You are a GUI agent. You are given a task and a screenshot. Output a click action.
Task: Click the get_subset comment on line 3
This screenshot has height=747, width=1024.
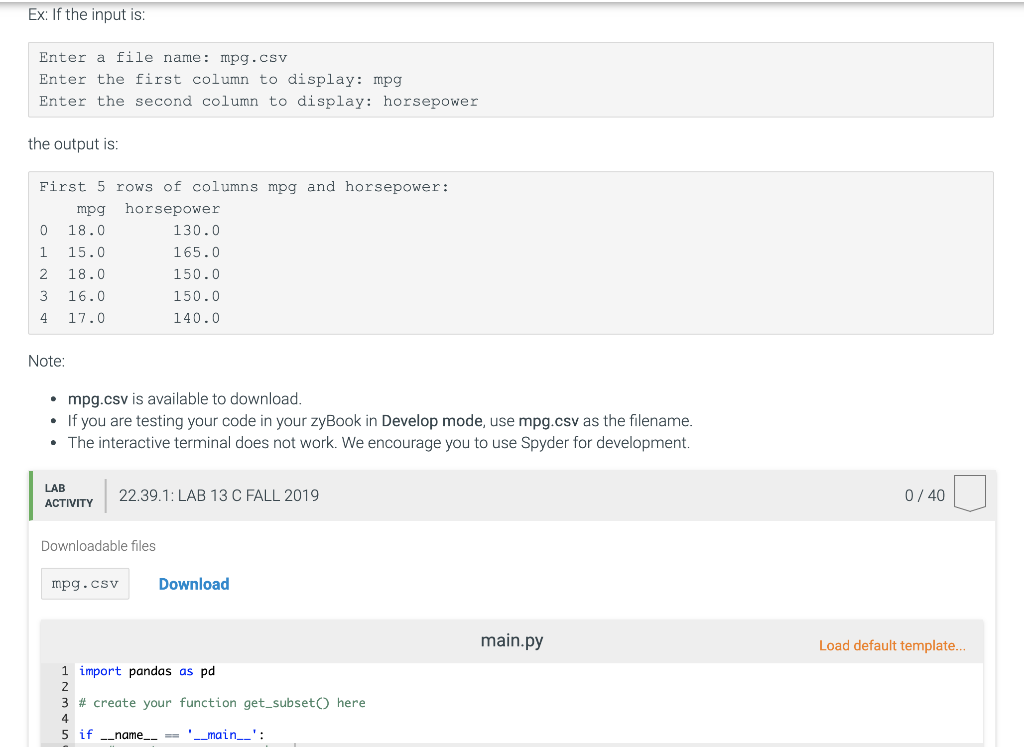[x=222, y=703]
